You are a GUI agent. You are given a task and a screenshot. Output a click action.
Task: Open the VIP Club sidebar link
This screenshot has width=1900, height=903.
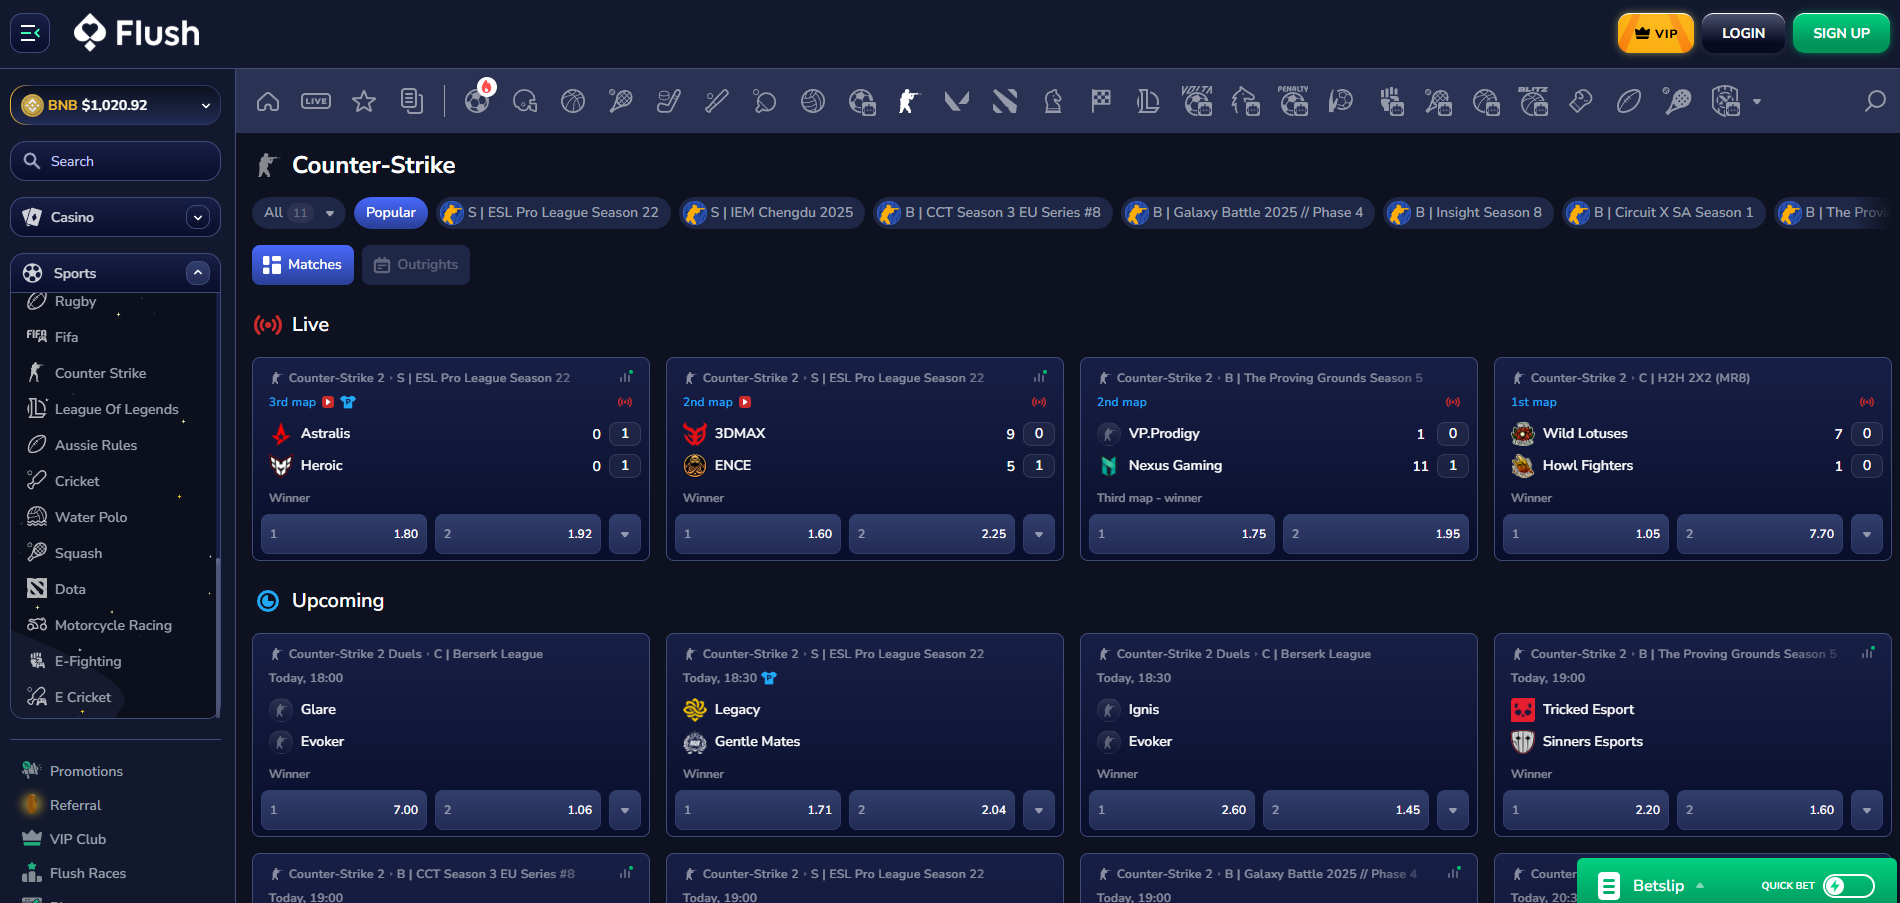[x=78, y=839]
